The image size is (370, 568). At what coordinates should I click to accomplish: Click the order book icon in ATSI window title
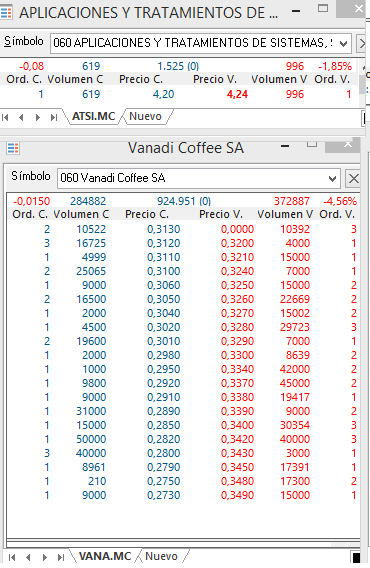tap(6, 13)
